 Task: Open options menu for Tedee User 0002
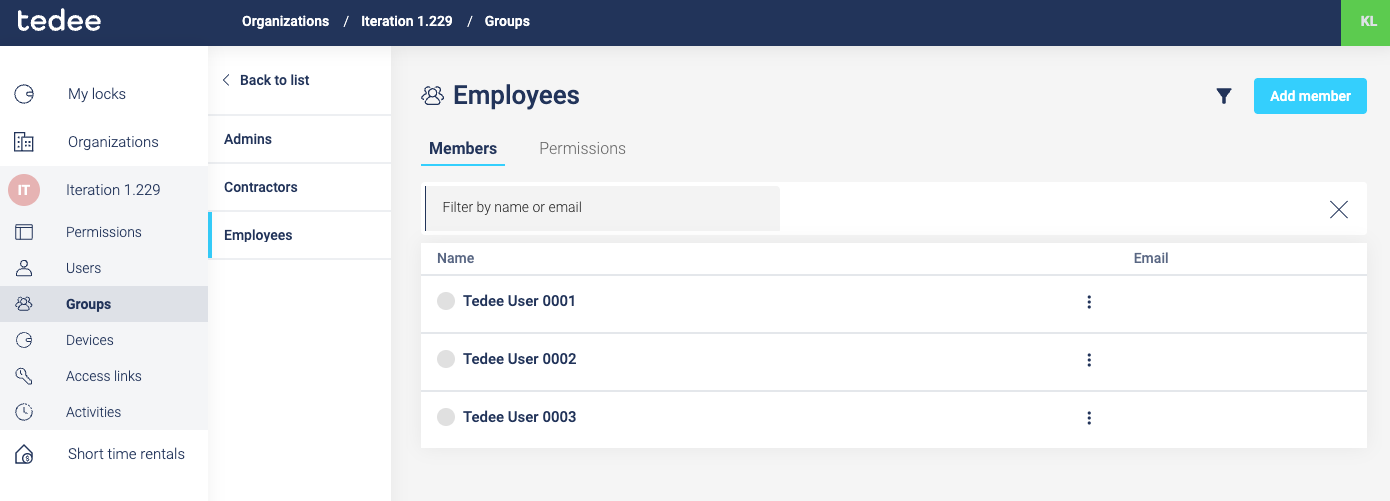[x=1089, y=360]
